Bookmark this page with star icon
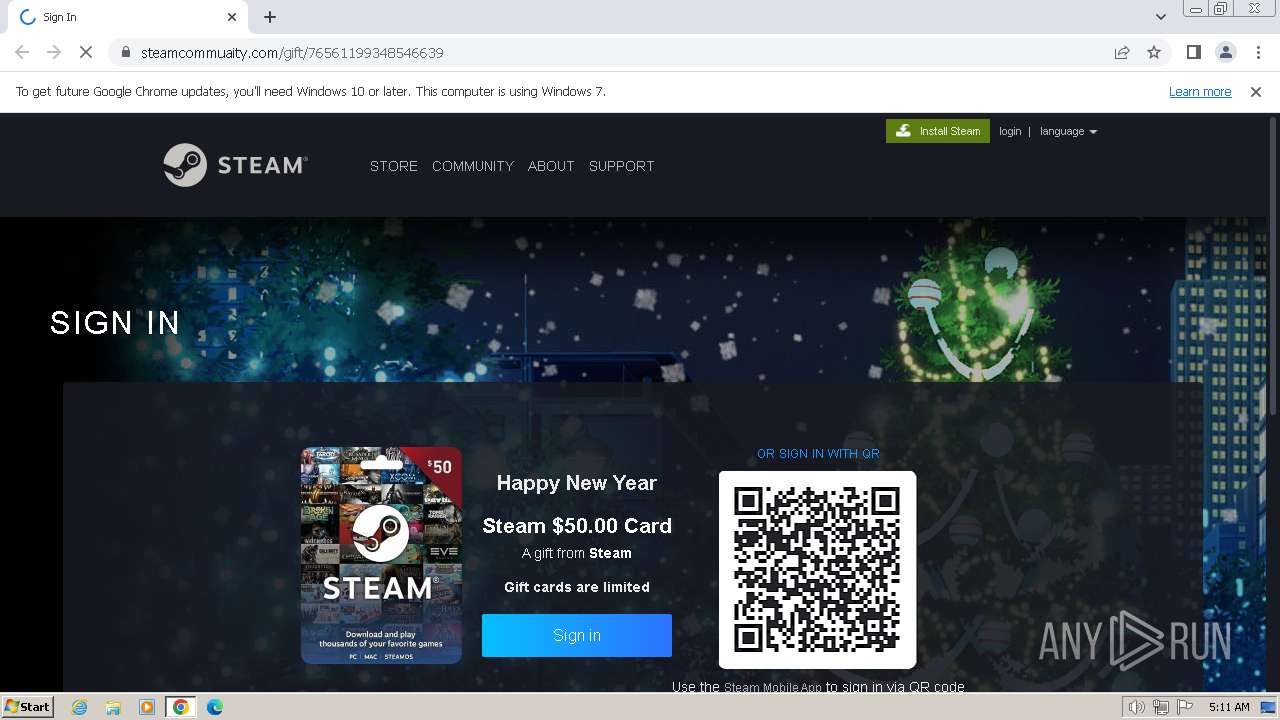 click(x=1154, y=52)
